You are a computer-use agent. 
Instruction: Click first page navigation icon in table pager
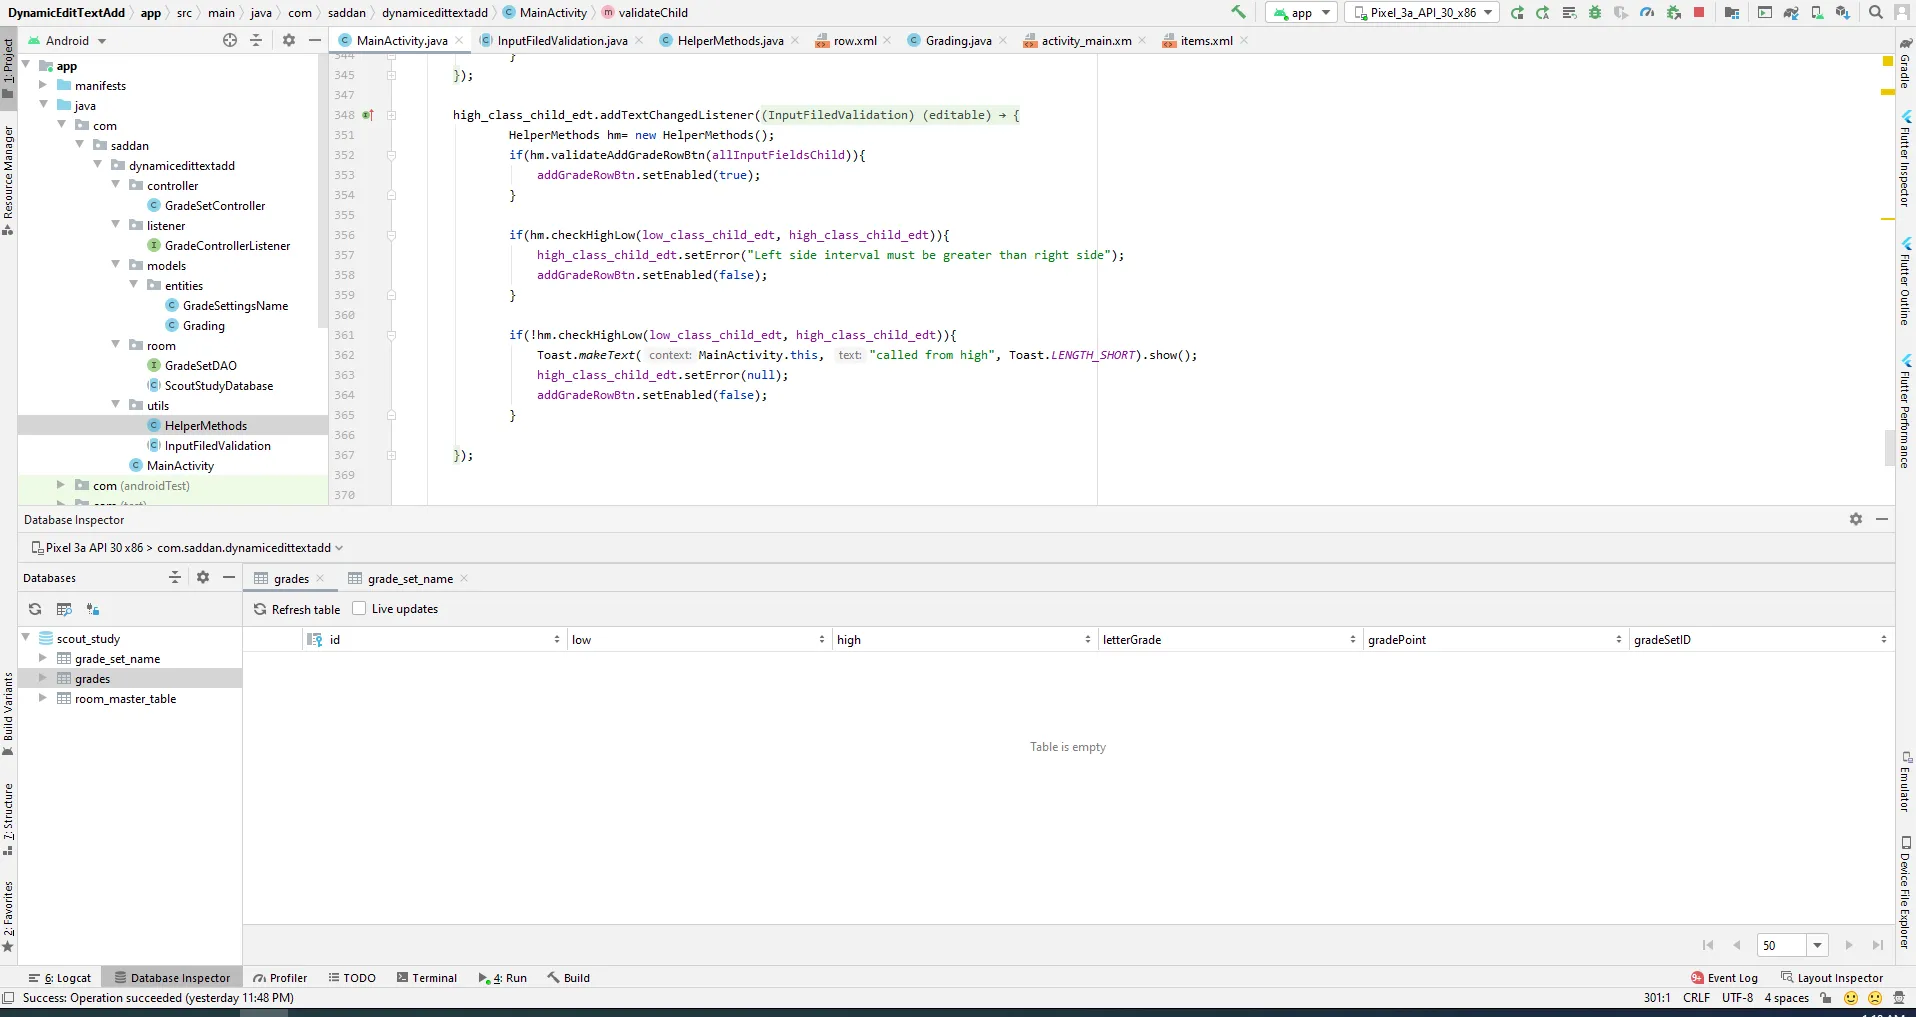coord(1708,945)
